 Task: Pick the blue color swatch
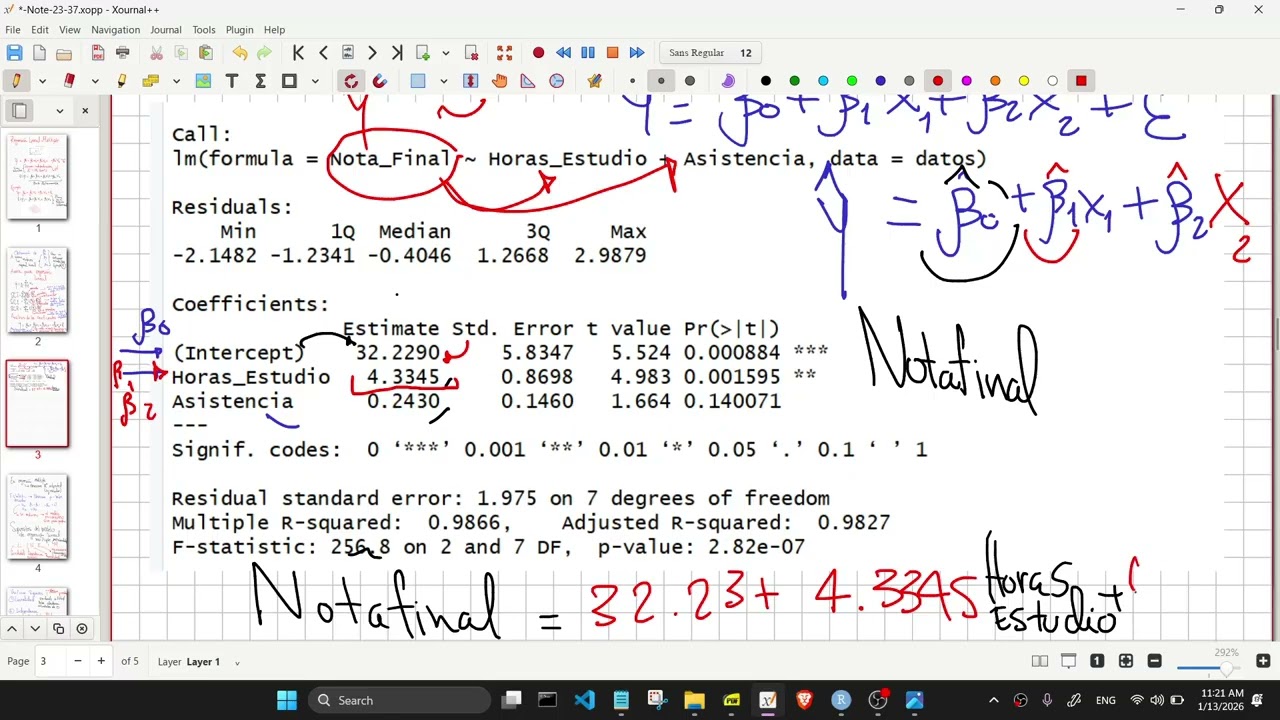coord(880,81)
